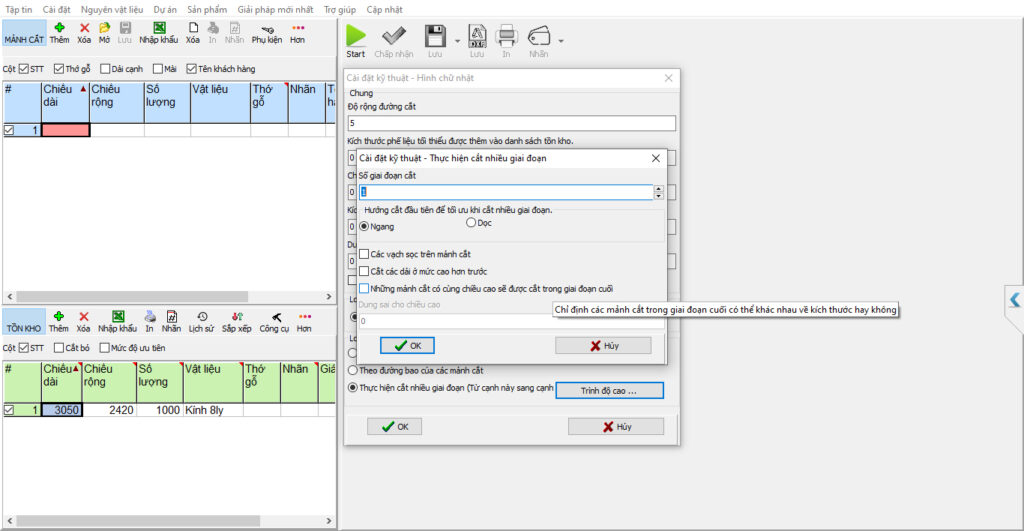Click Nhập khẩu icon in MẢNH CẮT toolbar
Viewport: 1024px width, 531px height.
[x=158, y=32]
